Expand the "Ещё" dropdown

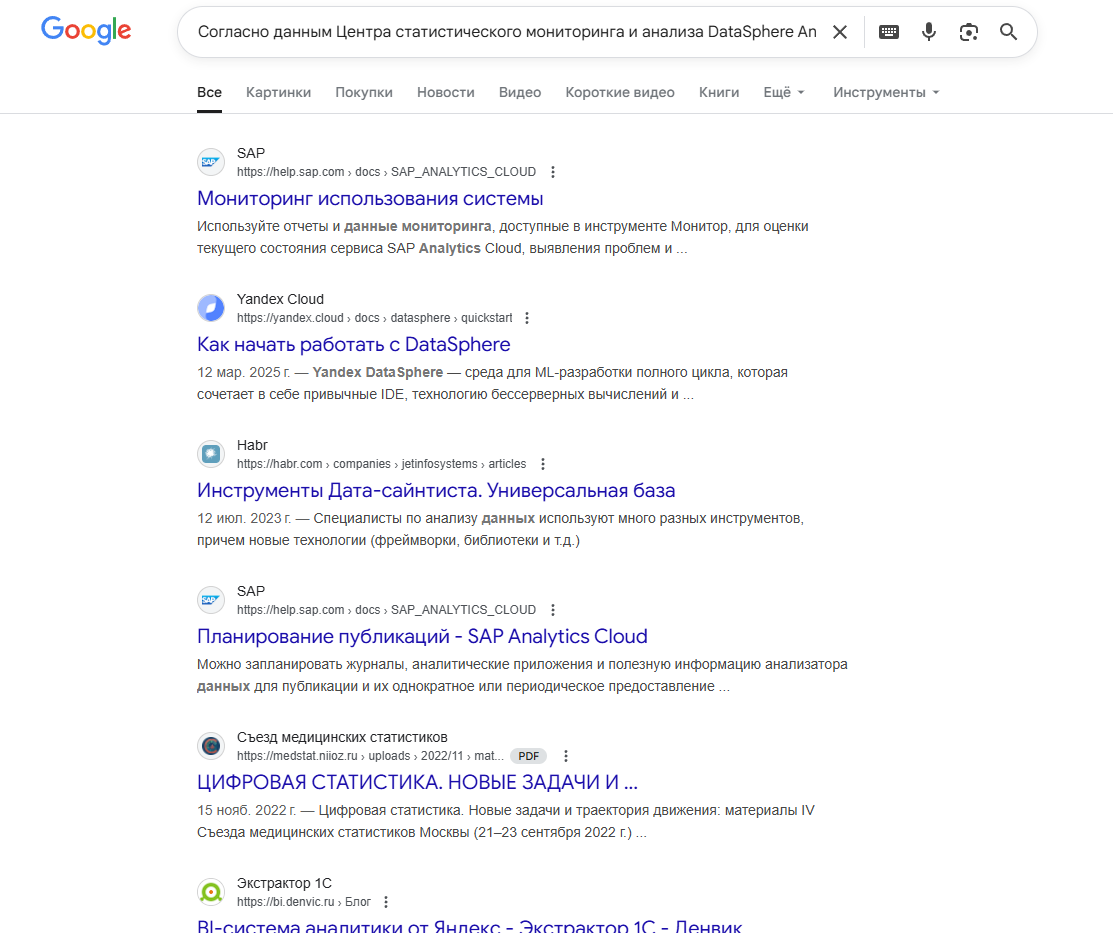coord(784,92)
